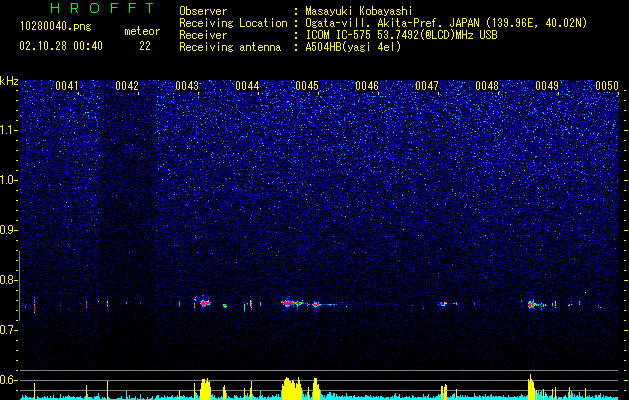Click the long meteor echo before 0045
This screenshot has width=629, height=400.
coord(292,303)
